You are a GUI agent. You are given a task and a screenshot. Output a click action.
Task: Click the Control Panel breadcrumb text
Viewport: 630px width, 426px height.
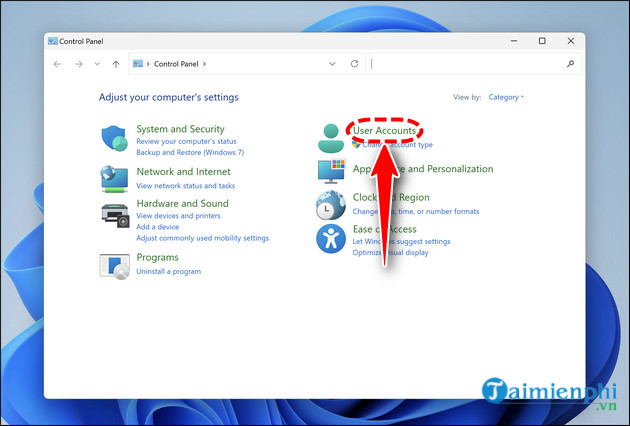coord(176,64)
